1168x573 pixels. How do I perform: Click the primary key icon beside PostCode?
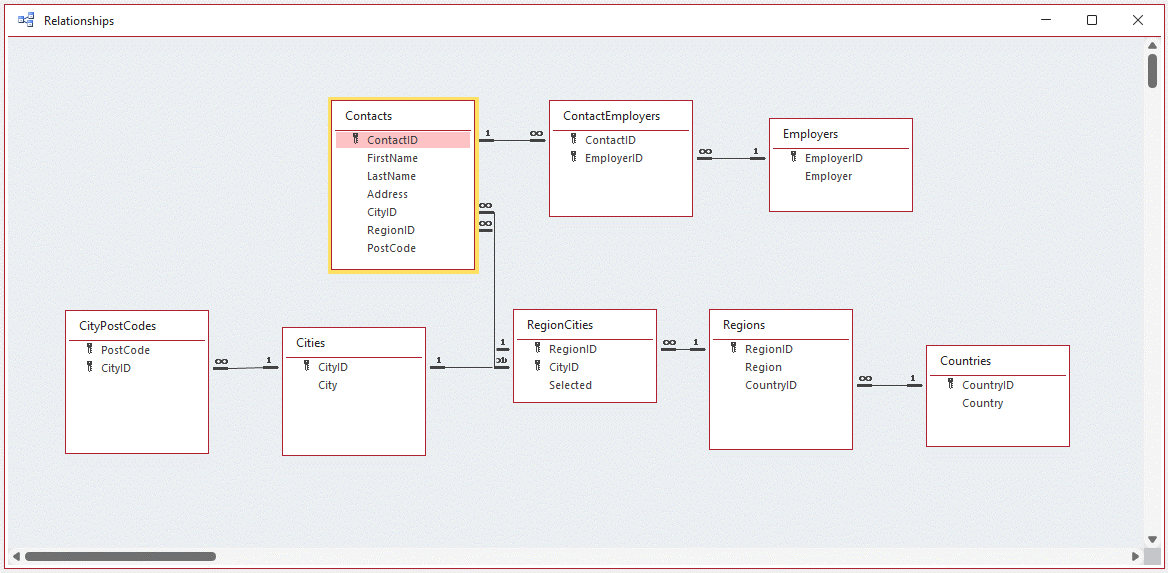90,349
